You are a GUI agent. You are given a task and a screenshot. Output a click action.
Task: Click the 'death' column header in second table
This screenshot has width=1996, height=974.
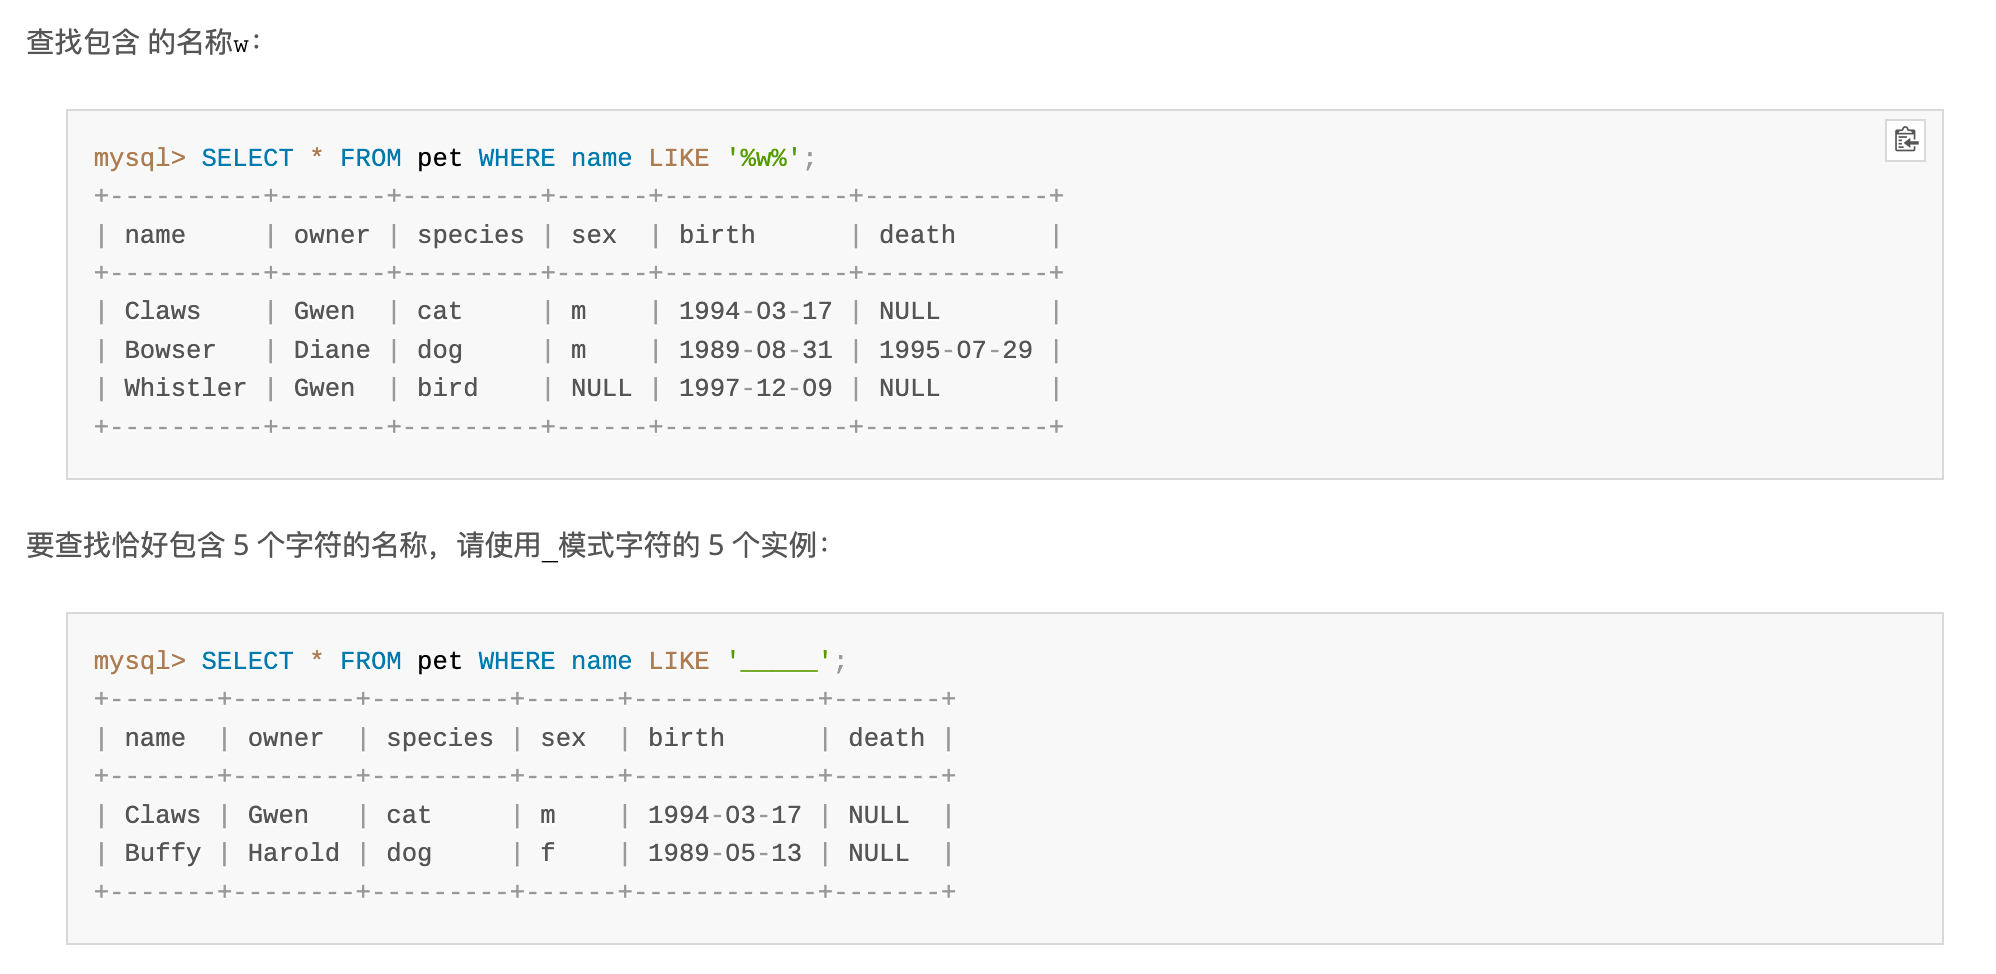point(886,738)
